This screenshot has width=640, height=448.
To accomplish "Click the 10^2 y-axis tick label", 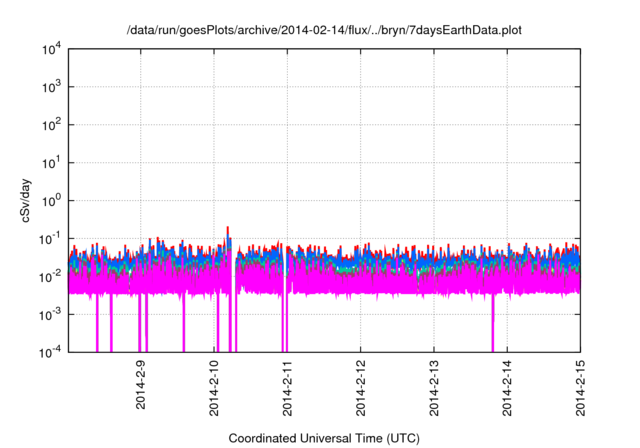I will pos(51,125).
